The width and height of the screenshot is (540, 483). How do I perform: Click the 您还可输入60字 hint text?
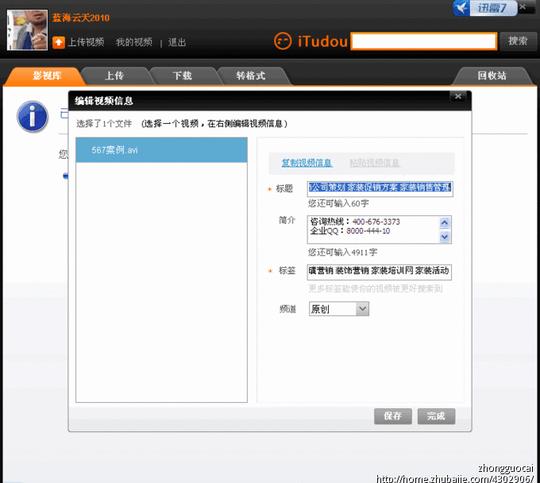(338, 204)
